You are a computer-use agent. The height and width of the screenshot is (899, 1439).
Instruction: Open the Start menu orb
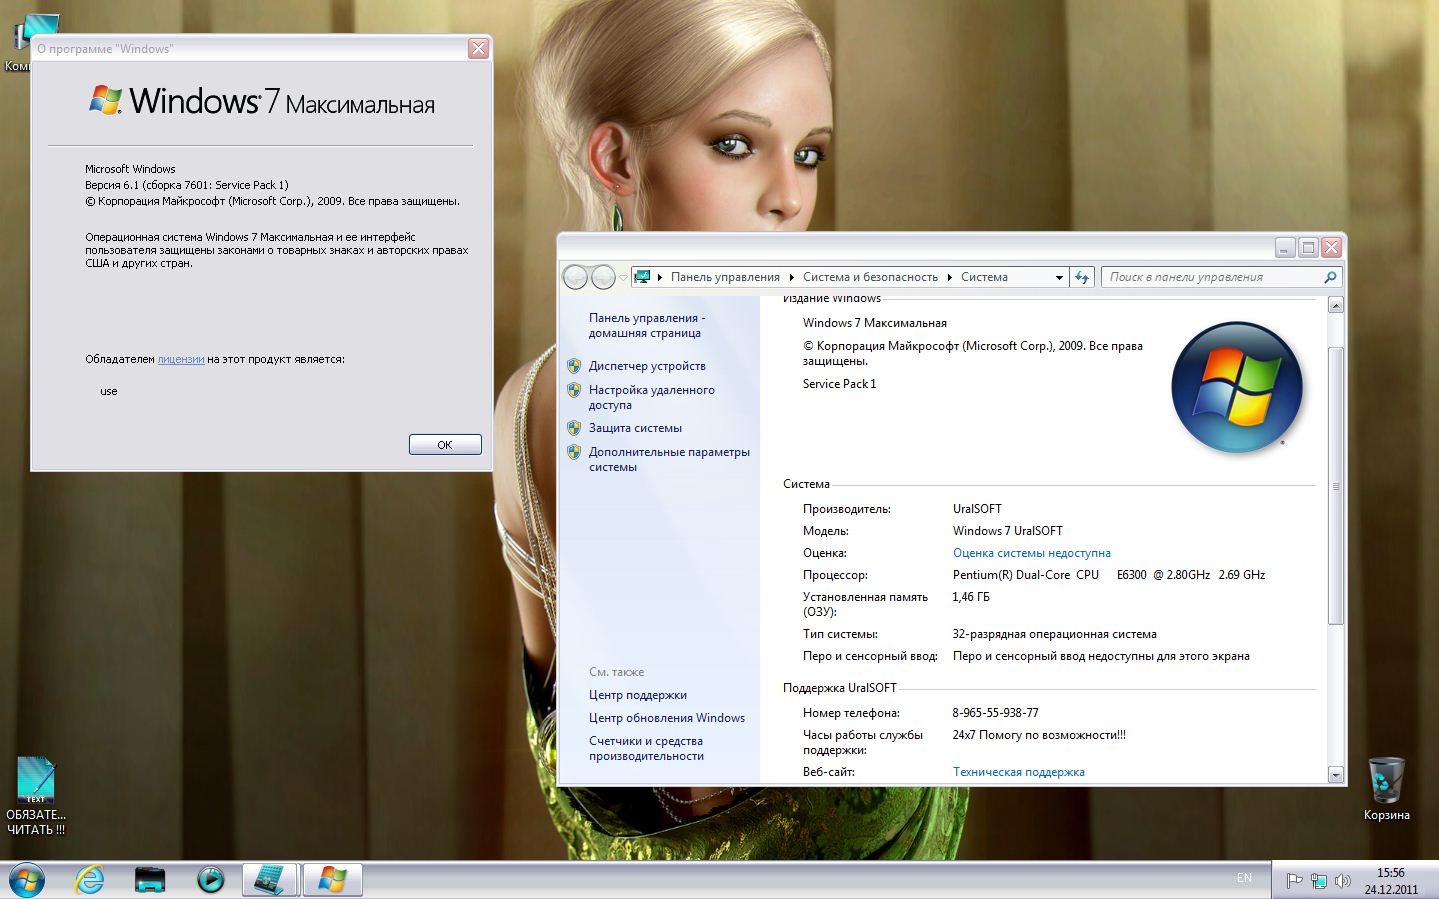click(26, 880)
